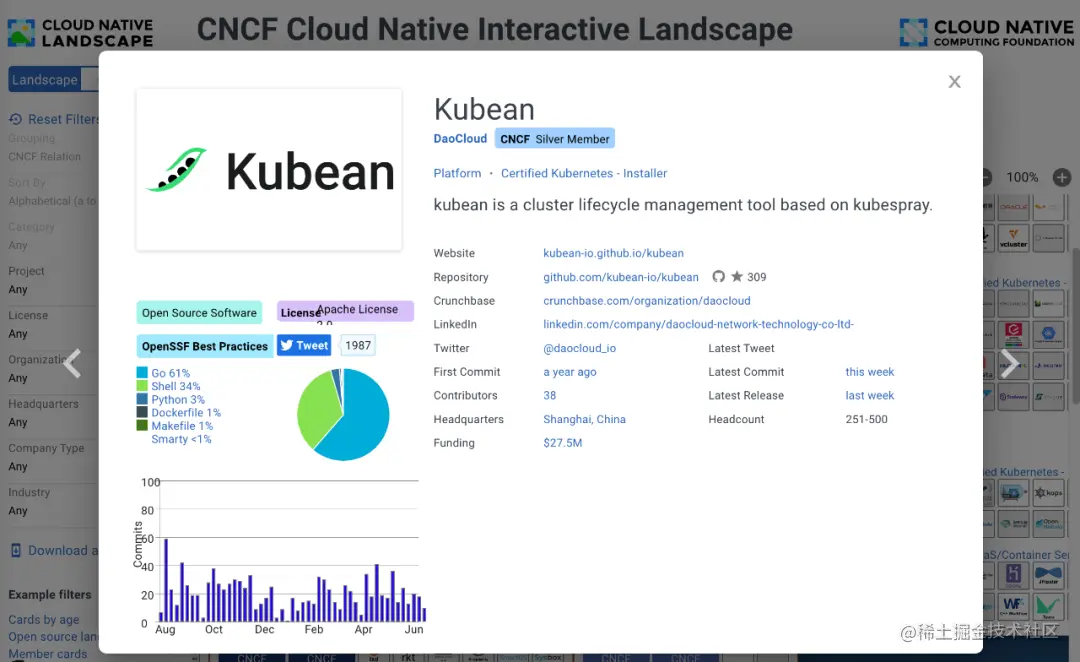Open Certified Kubernetes - Installer link

pos(583,174)
